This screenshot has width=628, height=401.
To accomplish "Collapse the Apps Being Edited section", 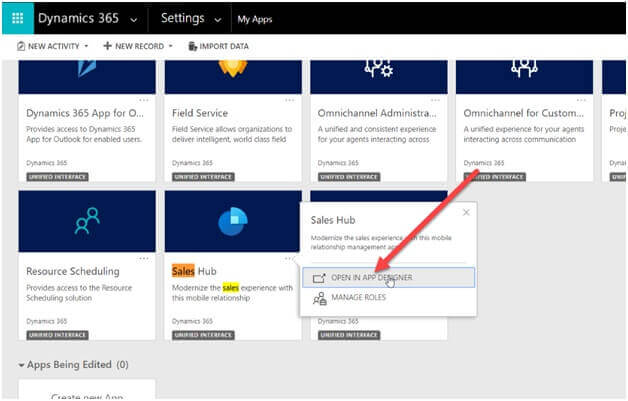I will 21,365.
